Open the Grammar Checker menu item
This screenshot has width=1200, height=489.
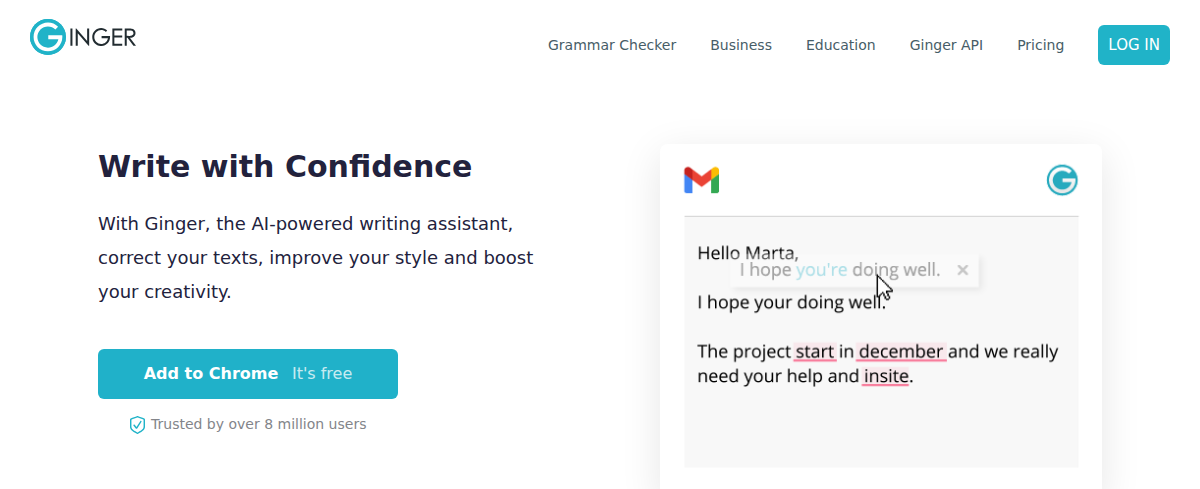(x=612, y=45)
